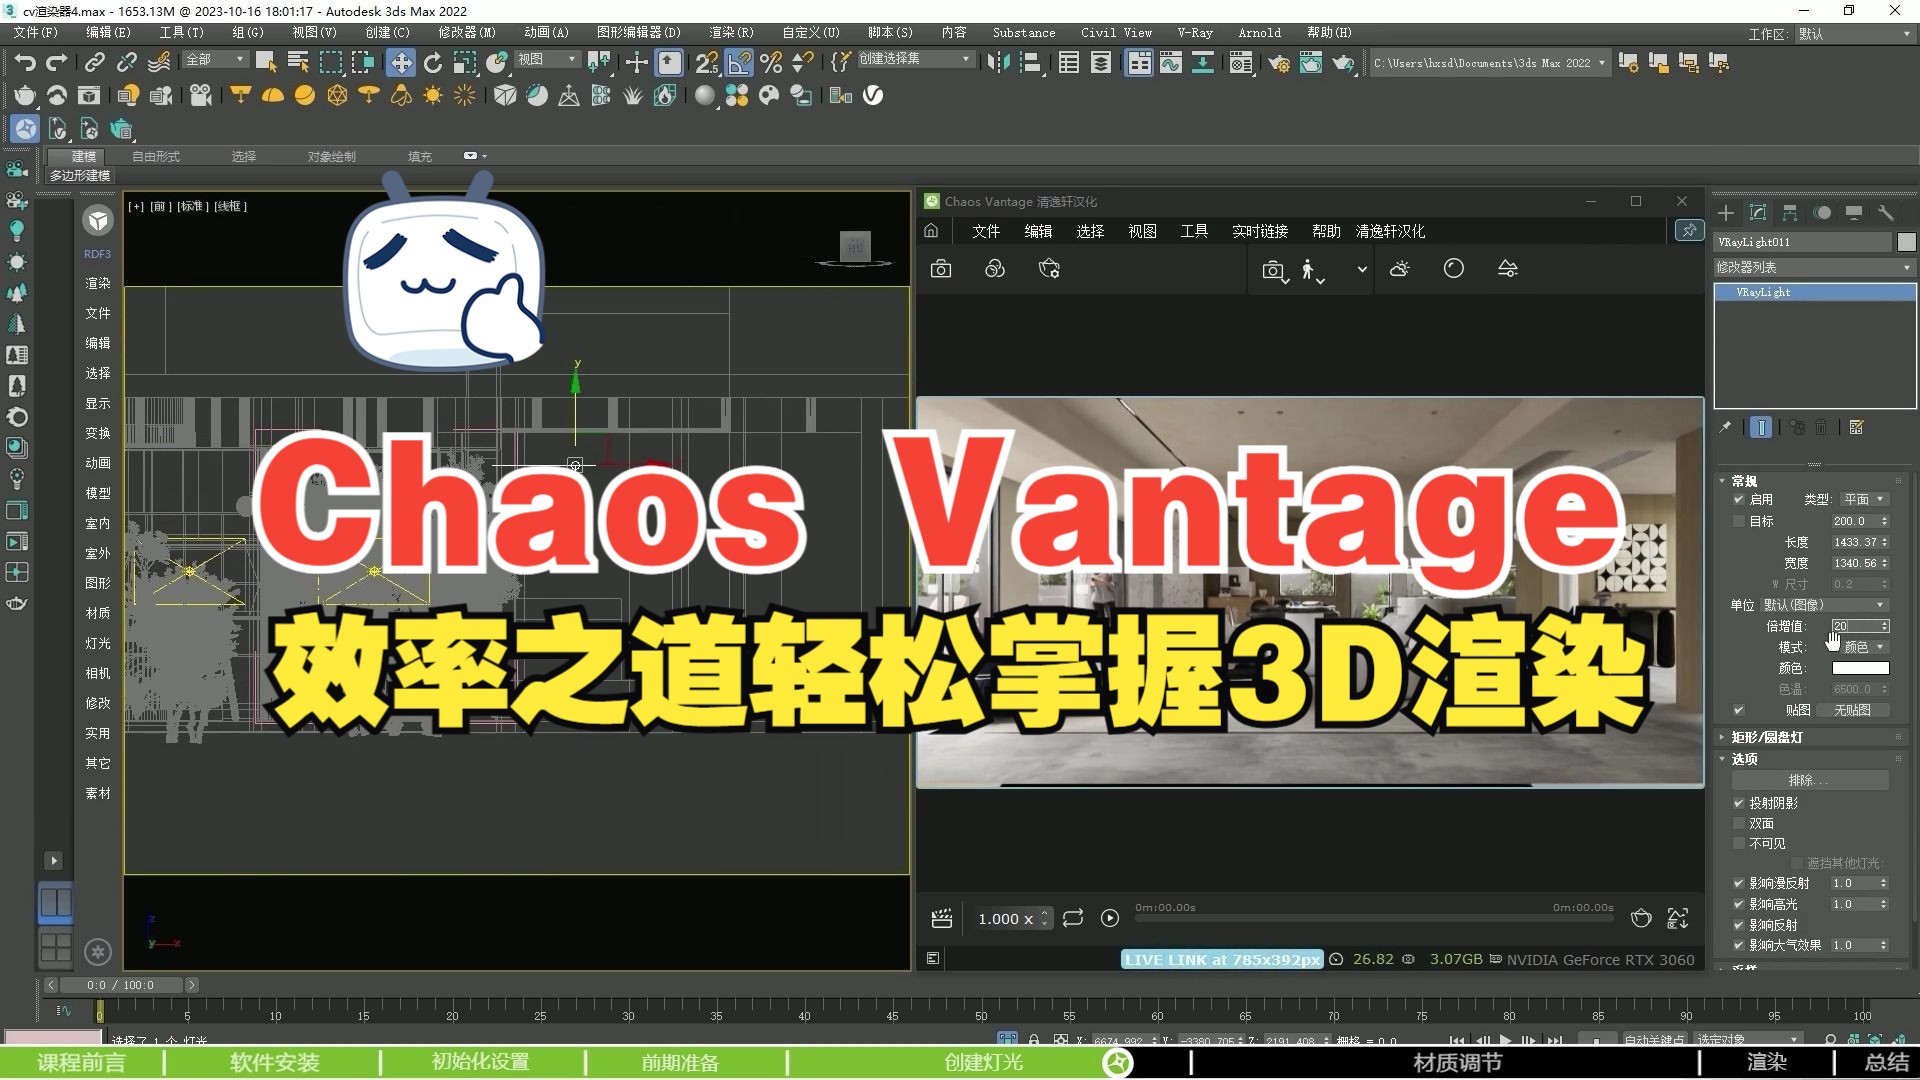Activate the Select and Move tool

(x=400, y=62)
